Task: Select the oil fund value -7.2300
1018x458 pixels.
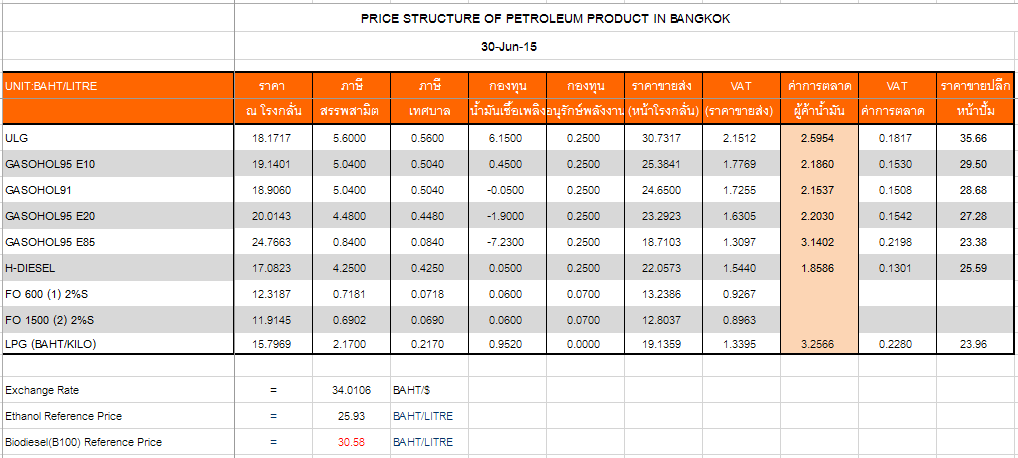Action: (x=507, y=242)
